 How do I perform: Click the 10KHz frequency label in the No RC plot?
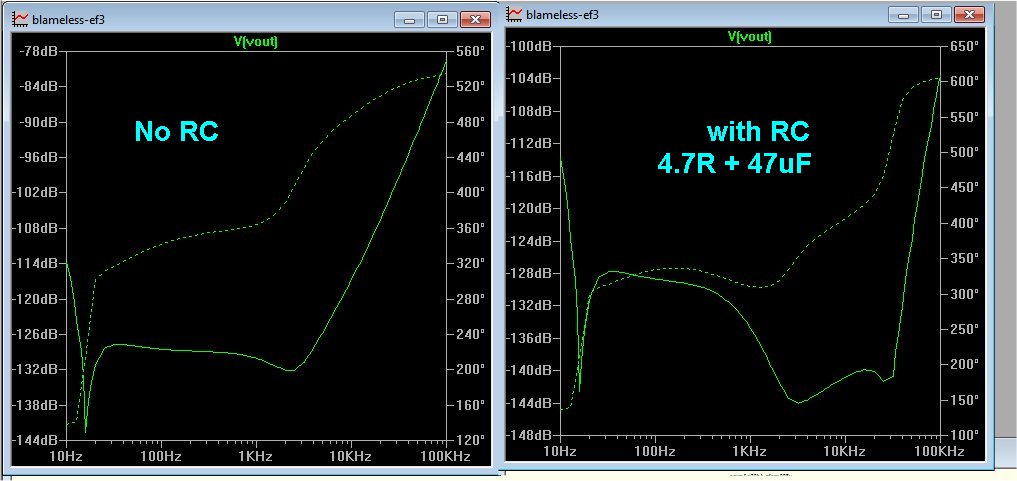click(351, 454)
